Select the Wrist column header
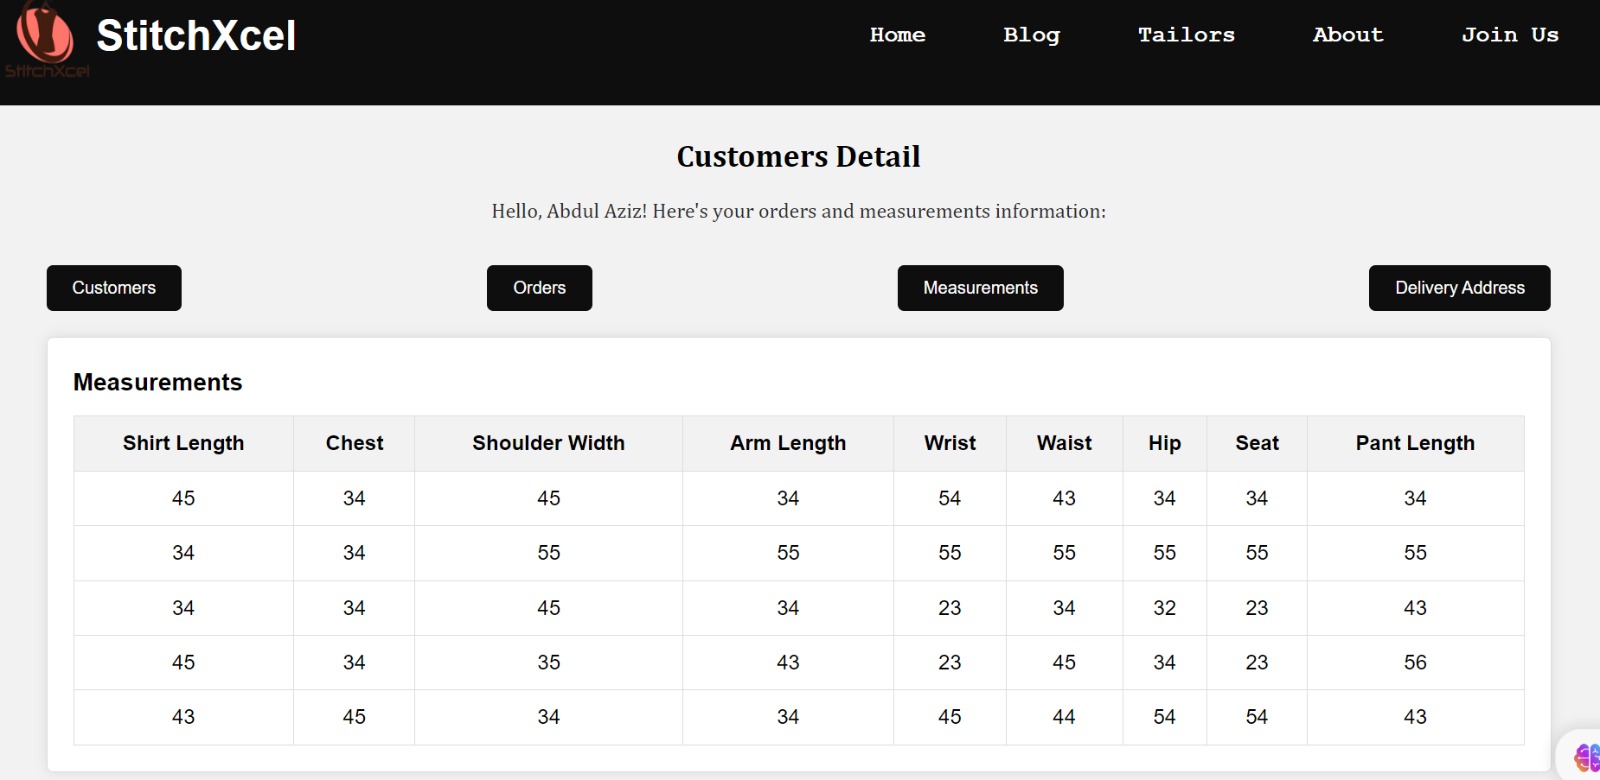The image size is (1600, 780). pyautogui.click(x=950, y=443)
